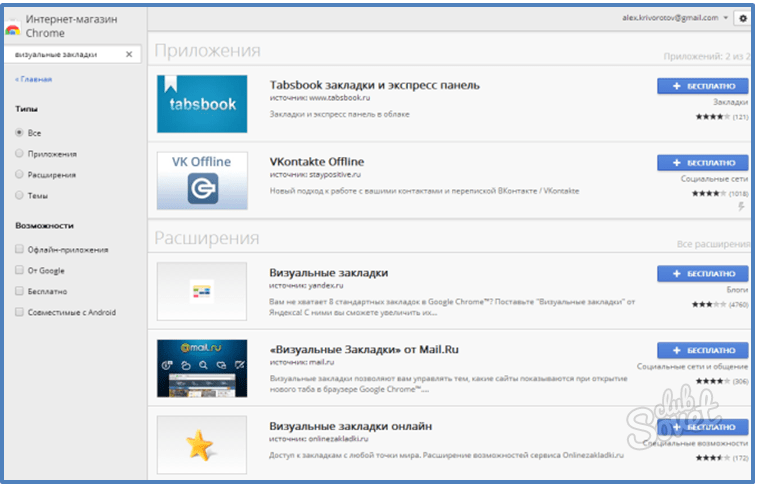757x486 pixels.
Task: Enable the От Google checkbox
Action: (x=19, y=270)
